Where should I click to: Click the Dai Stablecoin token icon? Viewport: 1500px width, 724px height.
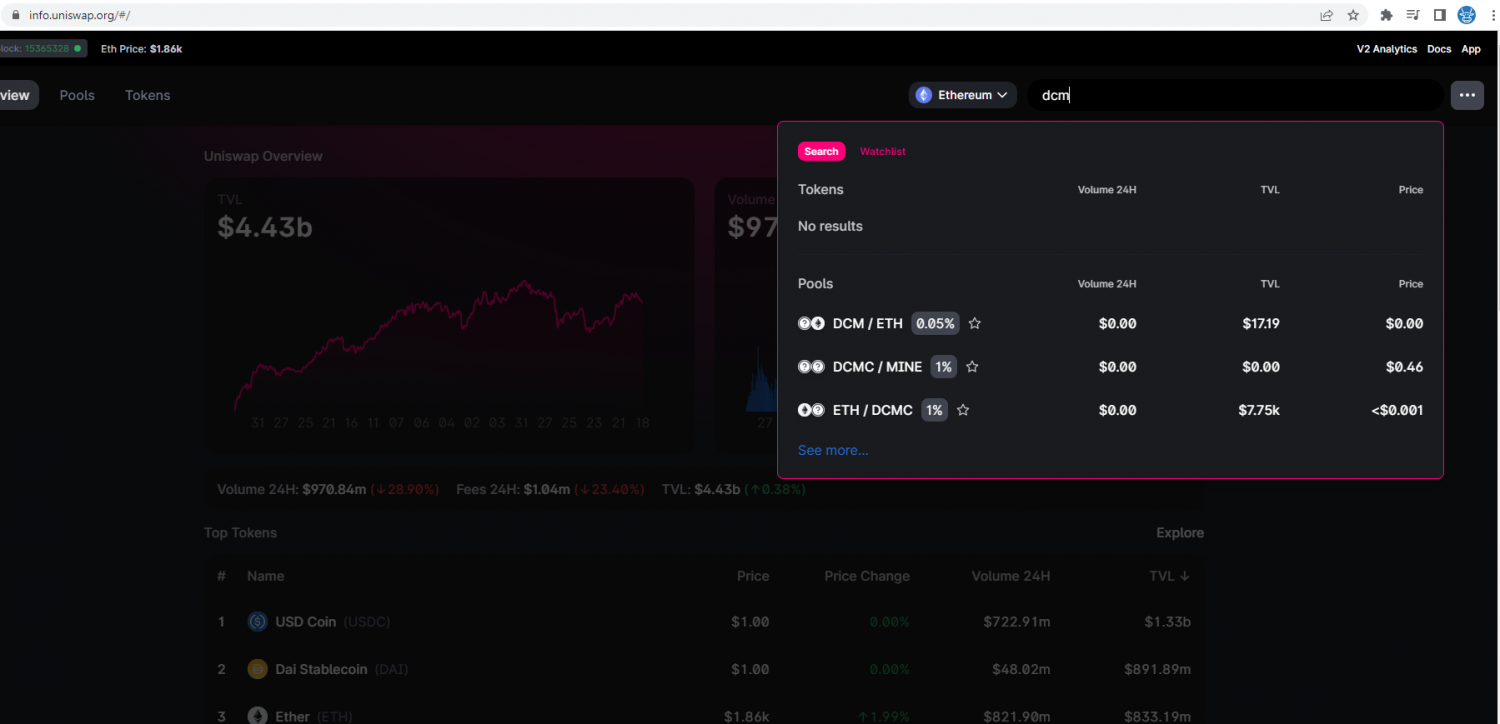257,669
